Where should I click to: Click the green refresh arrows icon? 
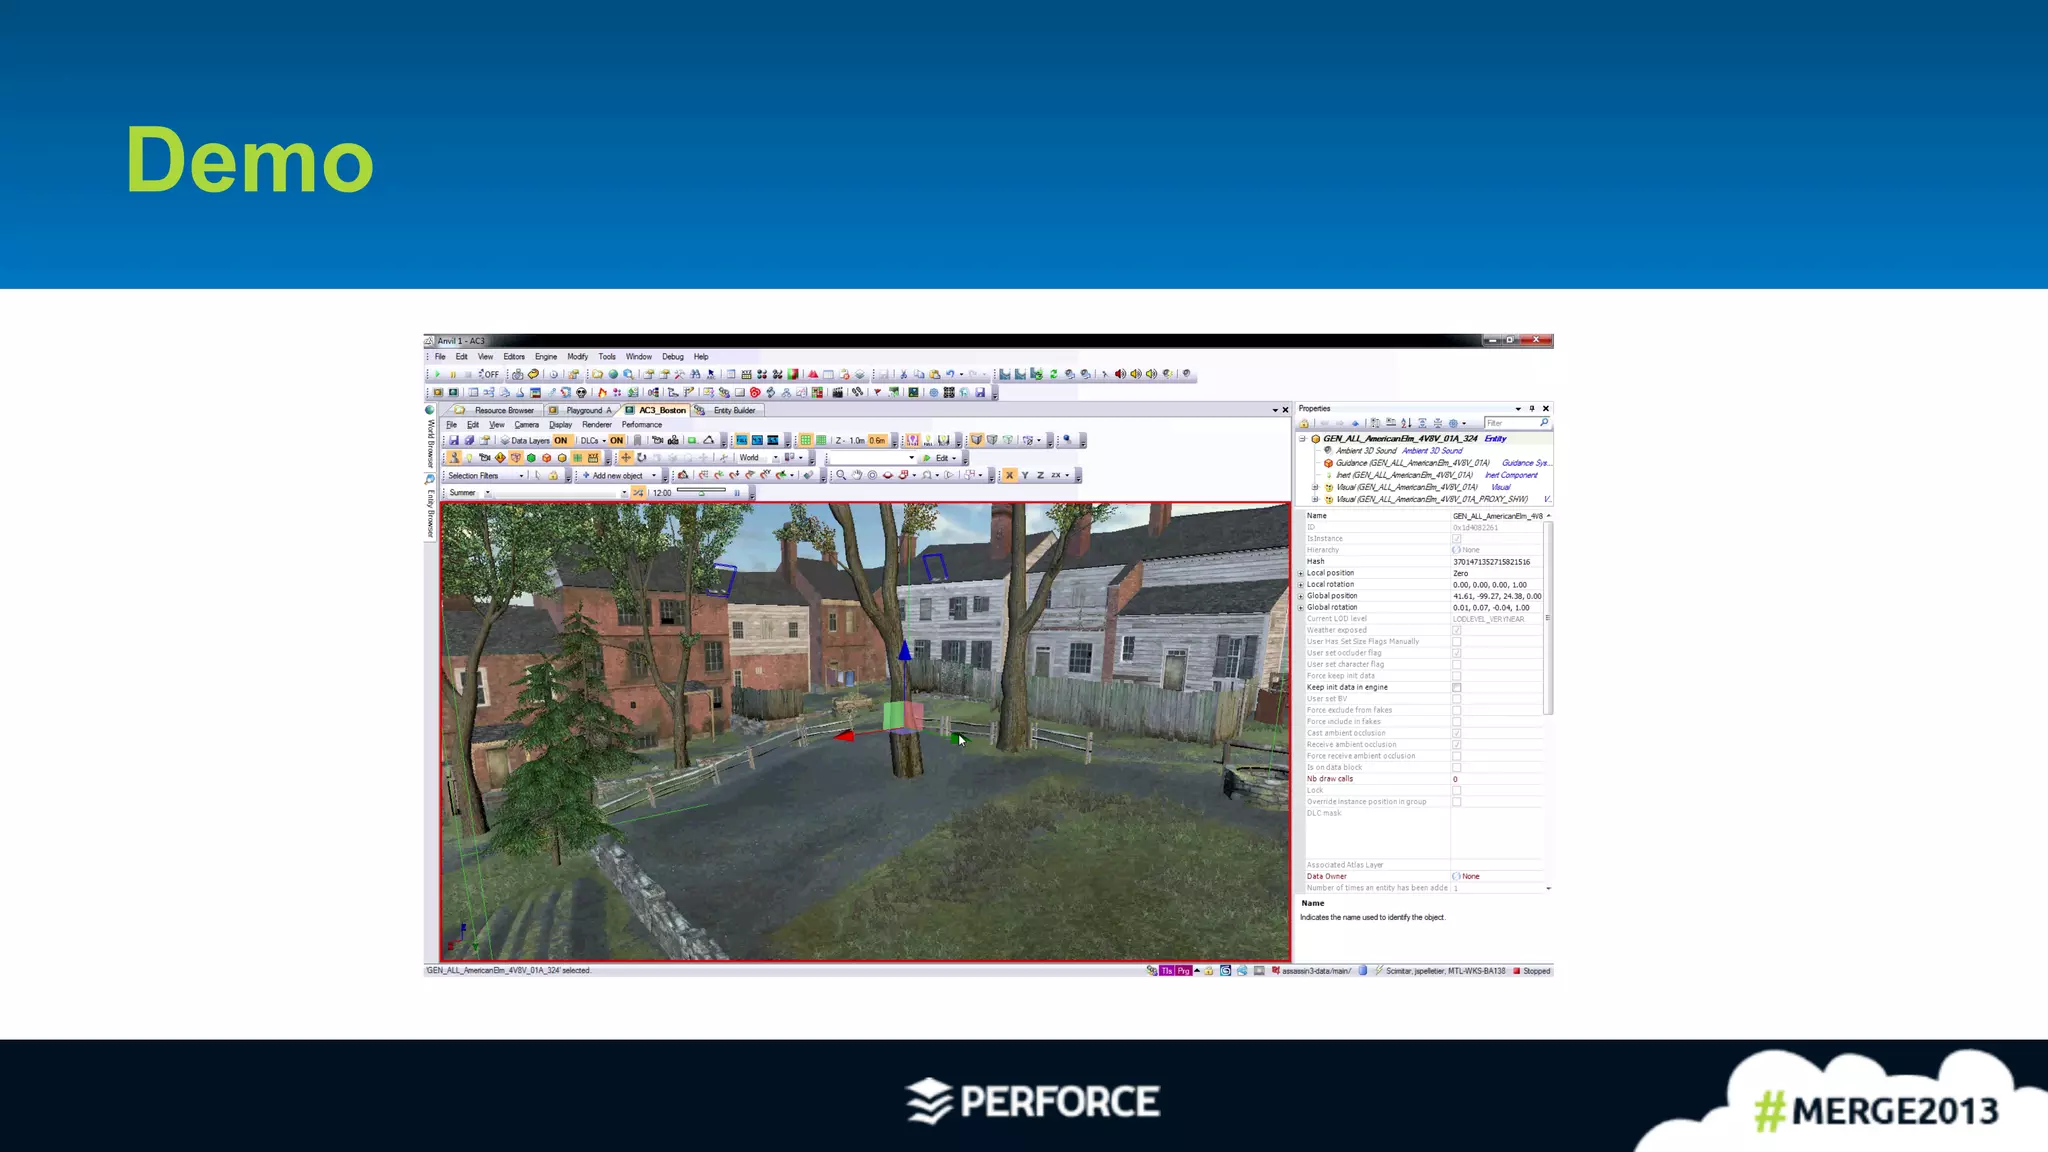pyautogui.click(x=1054, y=374)
